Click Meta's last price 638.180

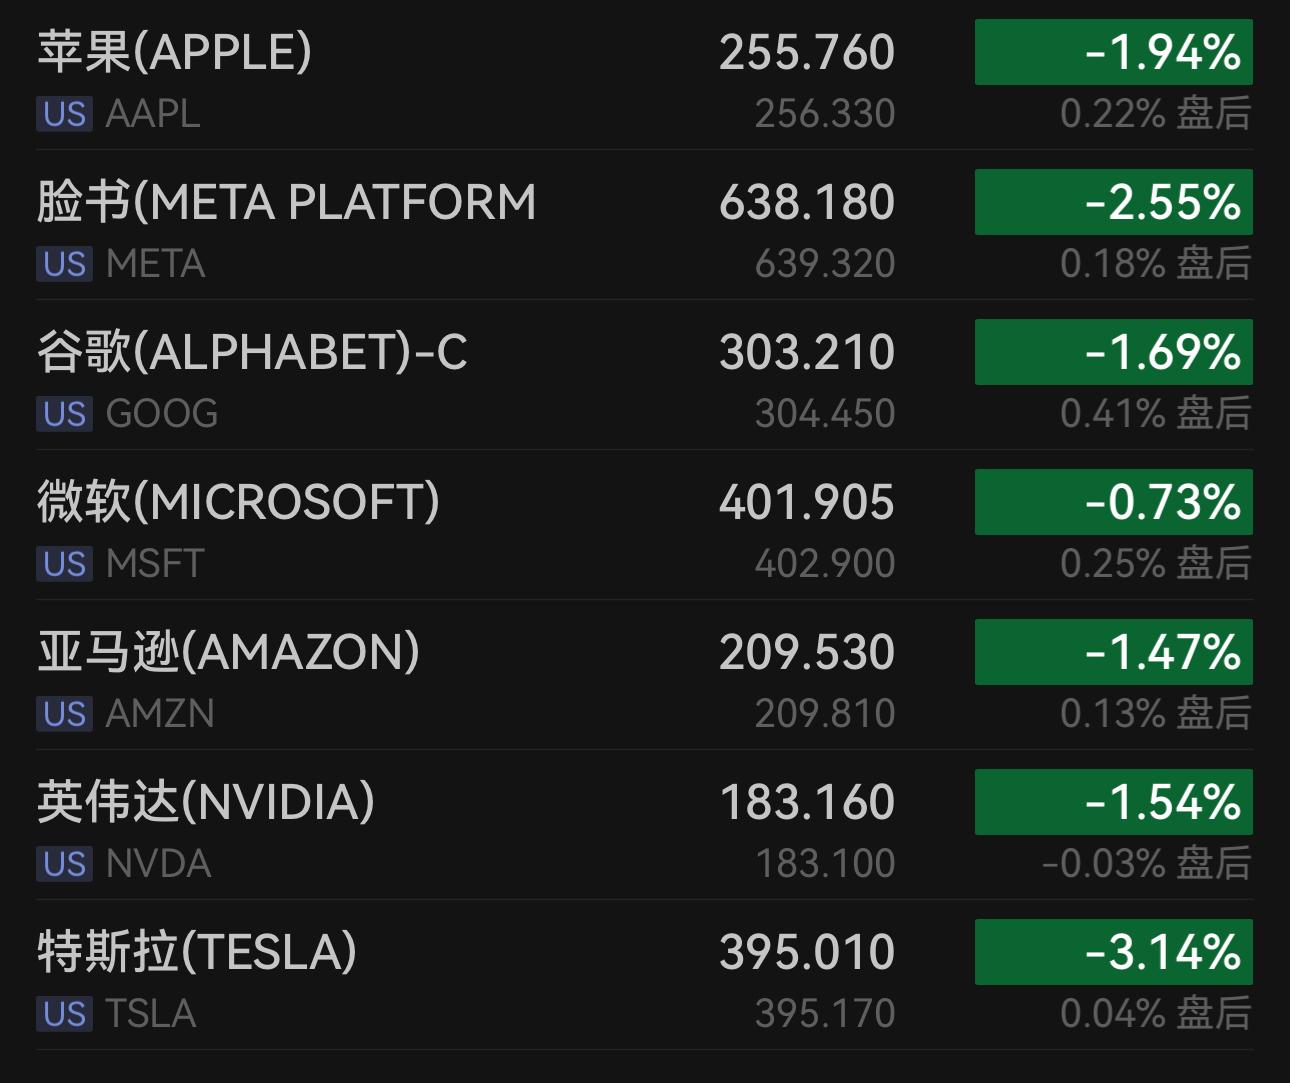806,202
